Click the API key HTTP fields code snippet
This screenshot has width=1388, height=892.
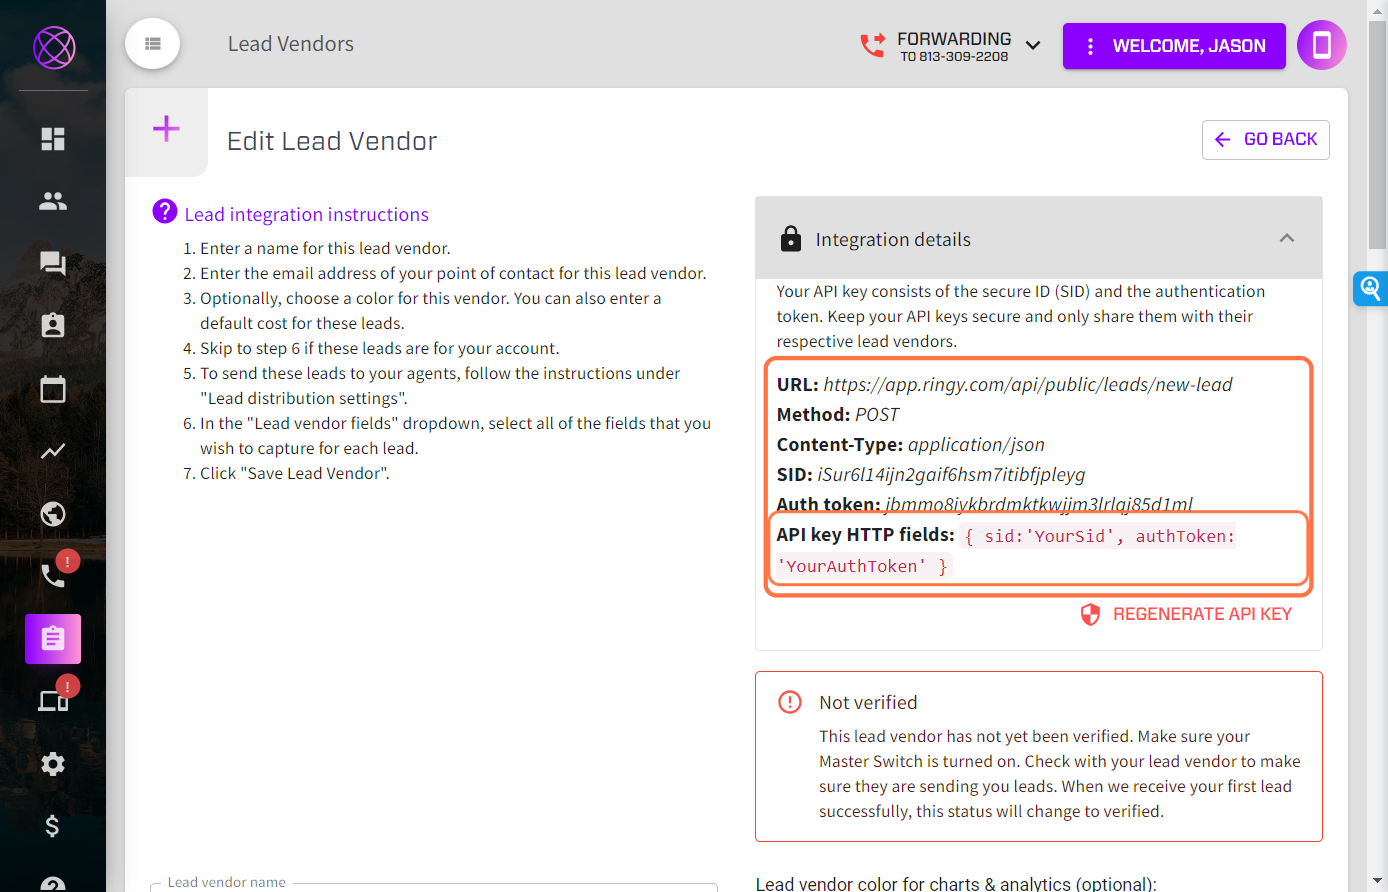1006,551
